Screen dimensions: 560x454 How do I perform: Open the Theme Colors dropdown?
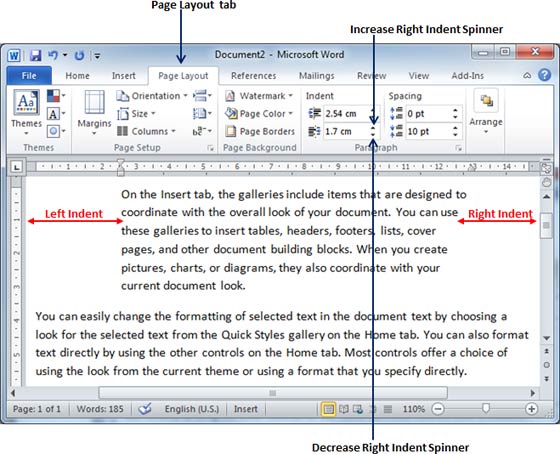click(56, 96)
